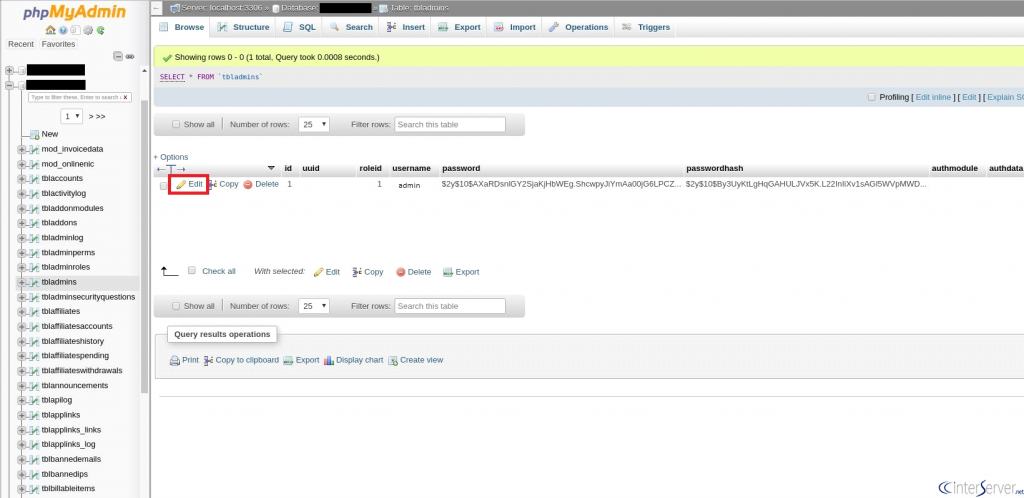Click the Home icon under the phpMyAdmin logo
Screen dimensions: 1024x498
click(50, 30)
